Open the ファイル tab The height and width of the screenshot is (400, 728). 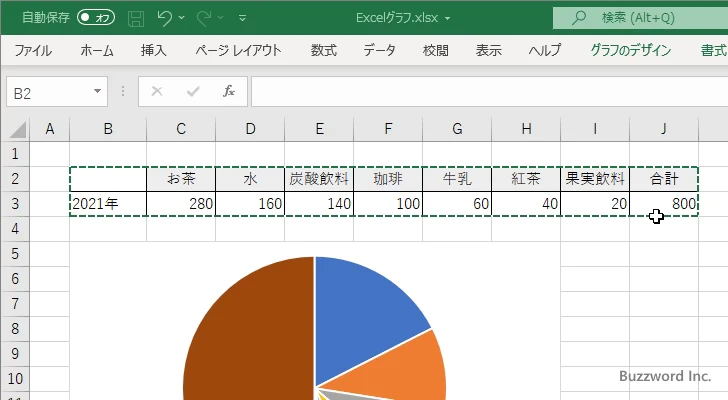pyautogui.click(x=33, y=50)
